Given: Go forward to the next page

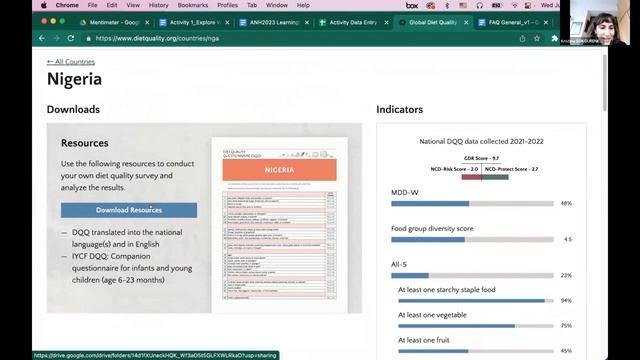Looking at the screenshot, I should [x=56, y=38].
